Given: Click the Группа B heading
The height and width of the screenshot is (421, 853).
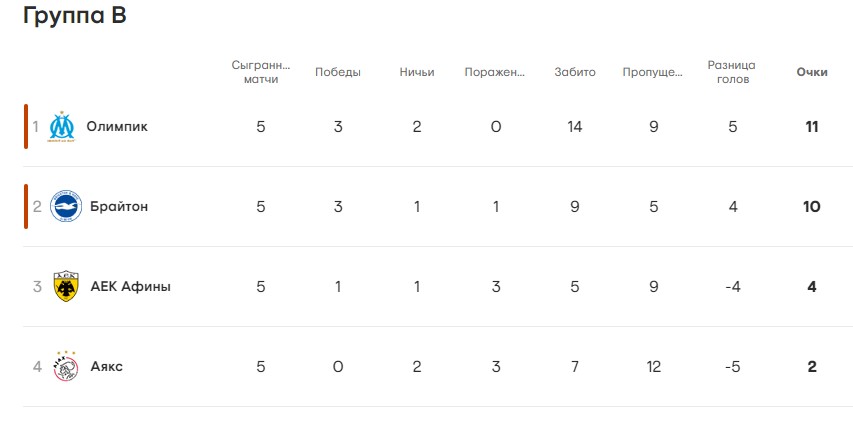Looking at the screenshot, I should coord(75,16).
